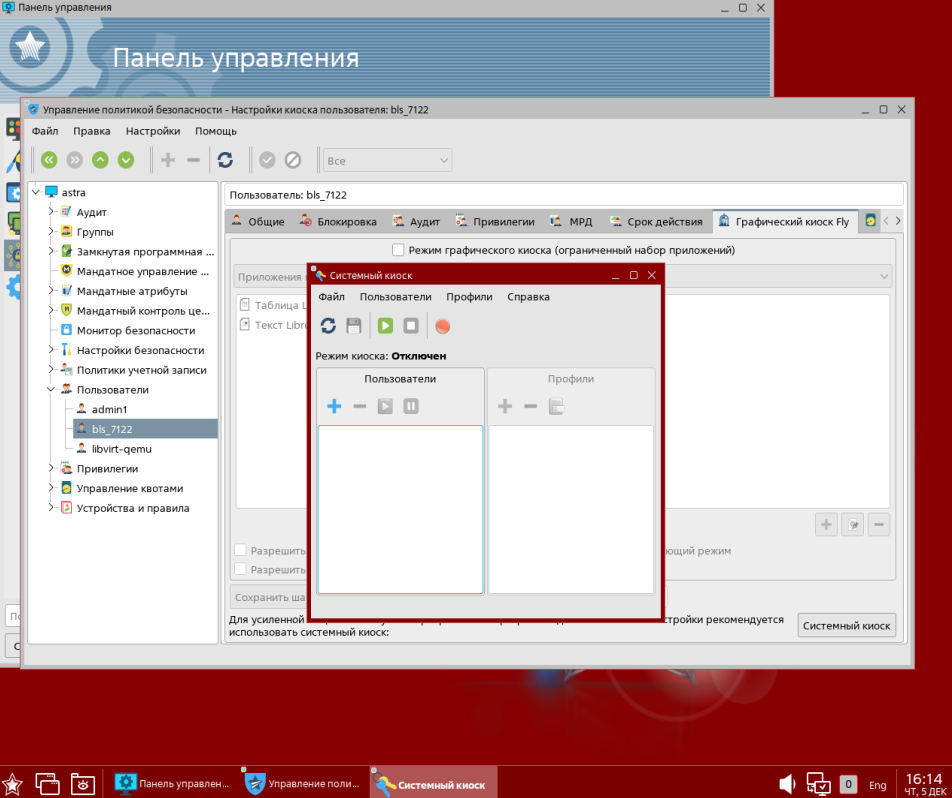This screenshot has width=952, height=798.
Task: Collapse the Пользователи tree node
Action: pyautogui.click(x=52, y=390)
